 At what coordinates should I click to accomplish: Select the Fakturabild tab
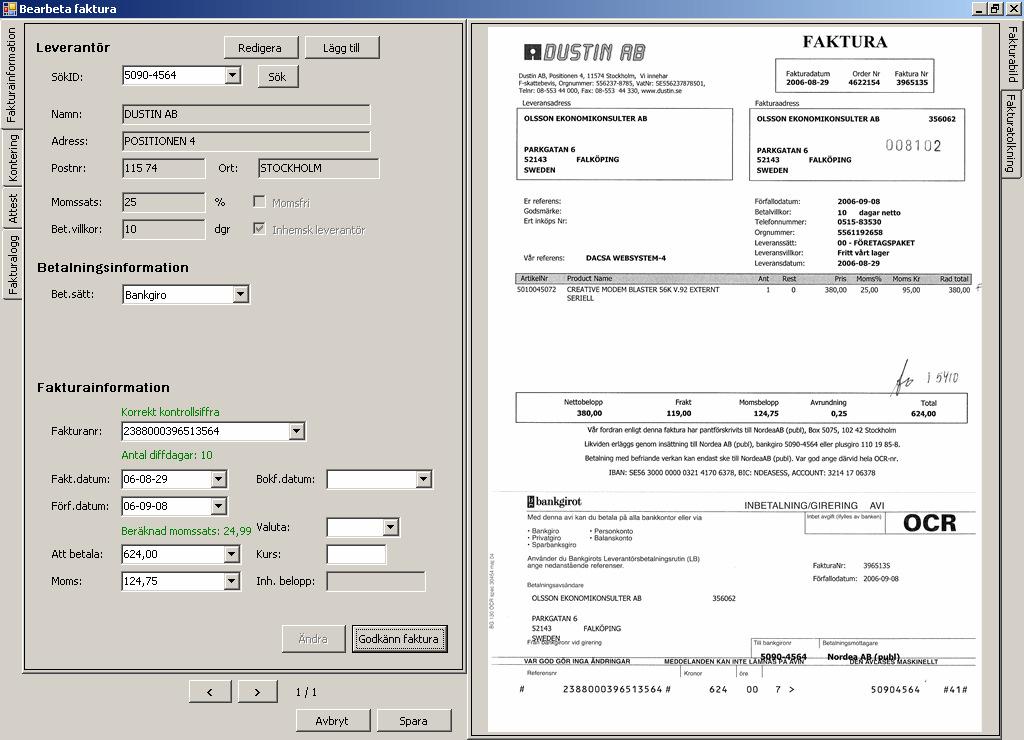coord(1011,55)
